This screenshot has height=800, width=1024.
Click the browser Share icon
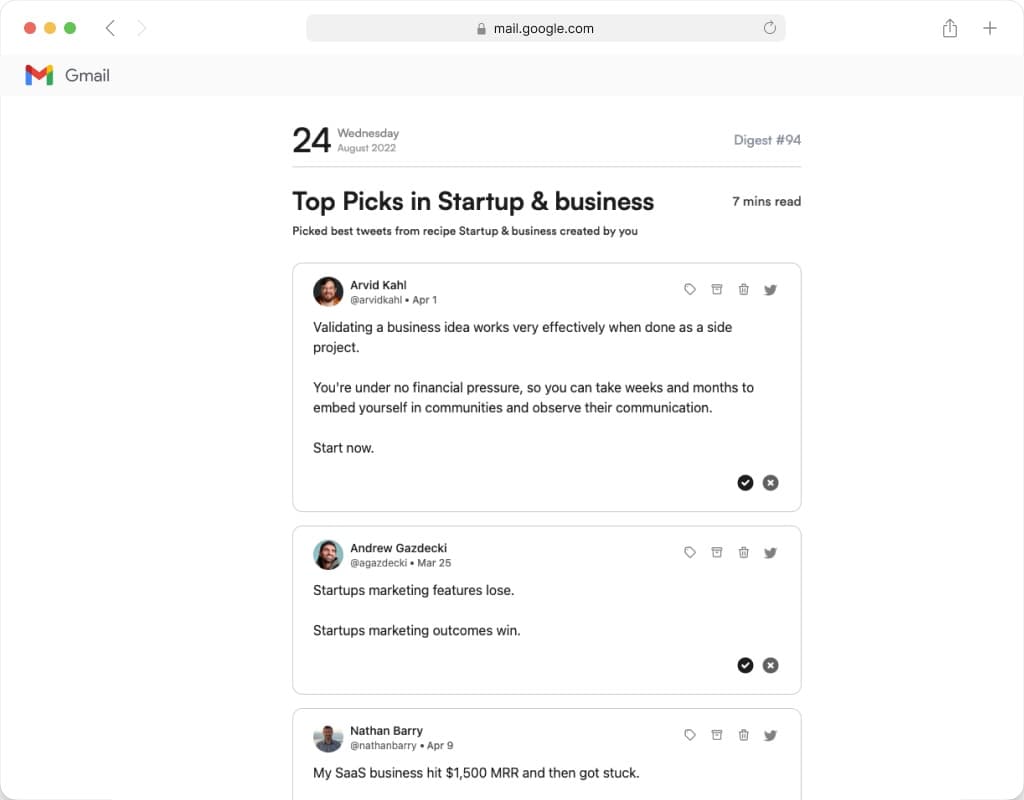[950, 28]
